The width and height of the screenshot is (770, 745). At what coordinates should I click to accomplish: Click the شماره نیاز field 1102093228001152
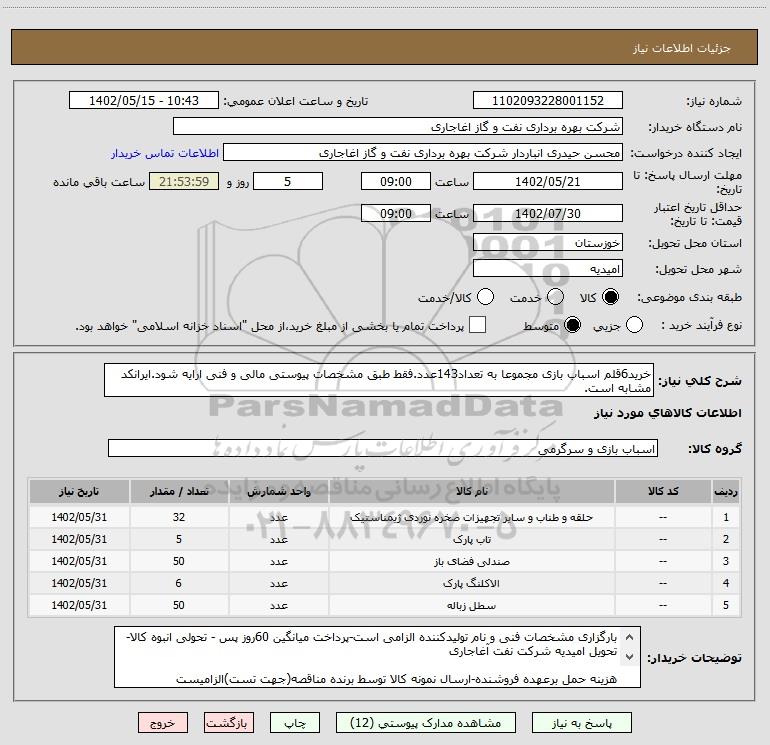(x=548, y=100)
